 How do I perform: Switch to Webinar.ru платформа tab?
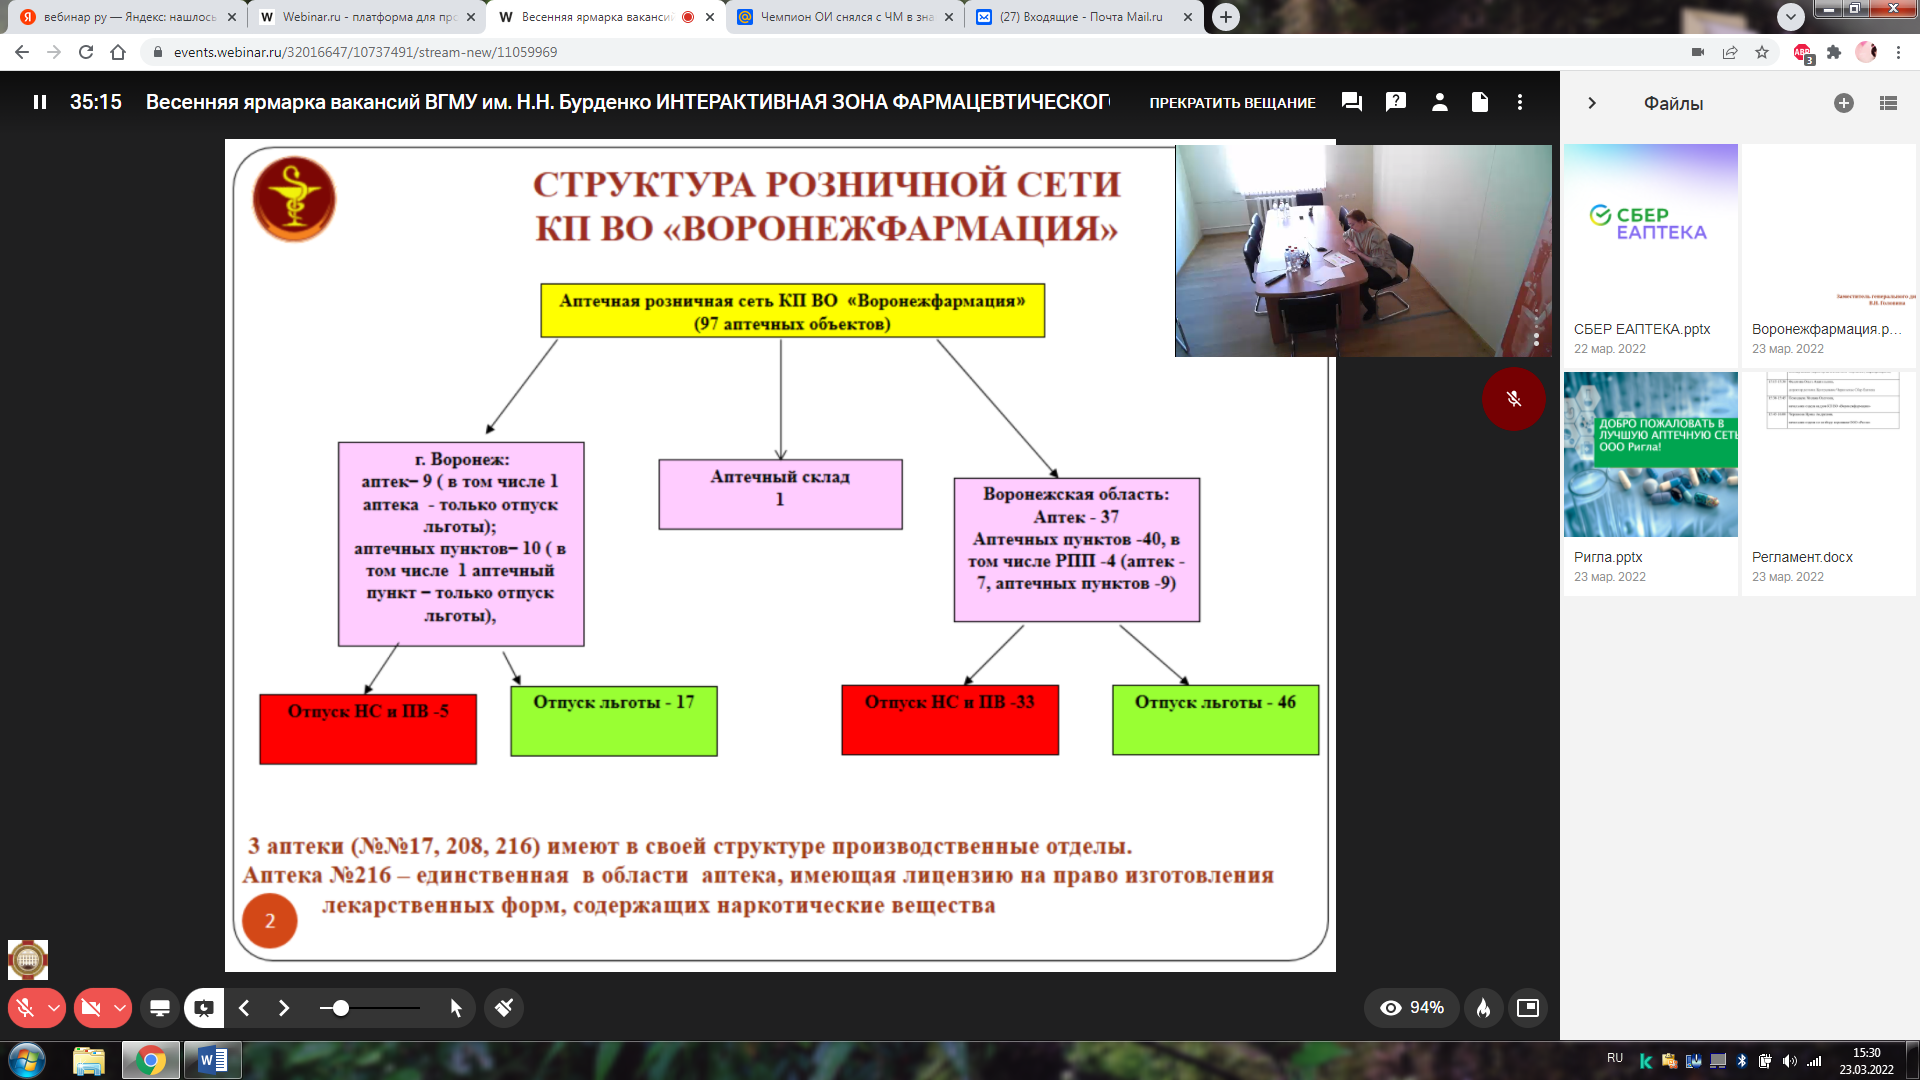pos(367,17)
